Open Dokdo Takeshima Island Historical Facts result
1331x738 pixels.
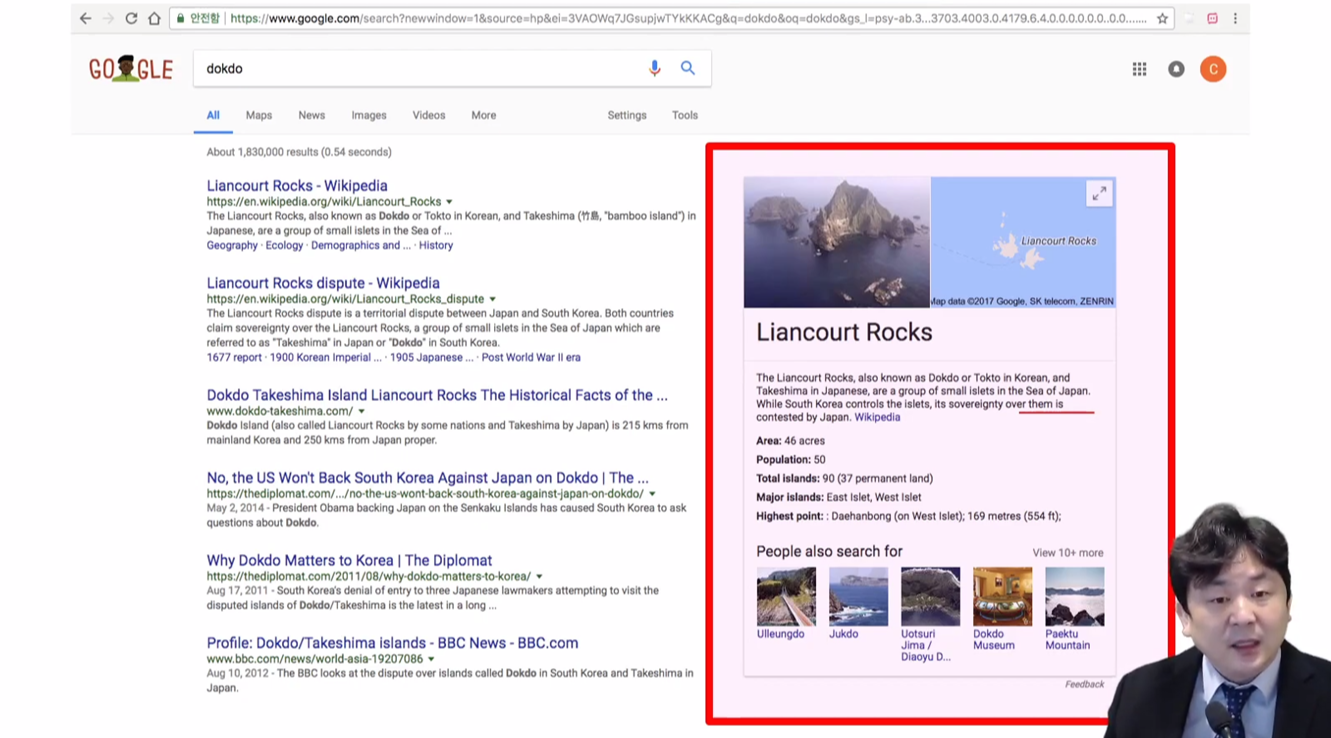tap(437, 395)
